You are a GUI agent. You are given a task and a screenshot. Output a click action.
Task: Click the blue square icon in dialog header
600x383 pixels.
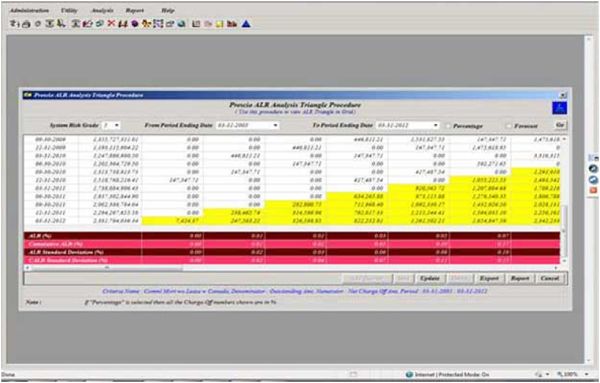[559, 108]
